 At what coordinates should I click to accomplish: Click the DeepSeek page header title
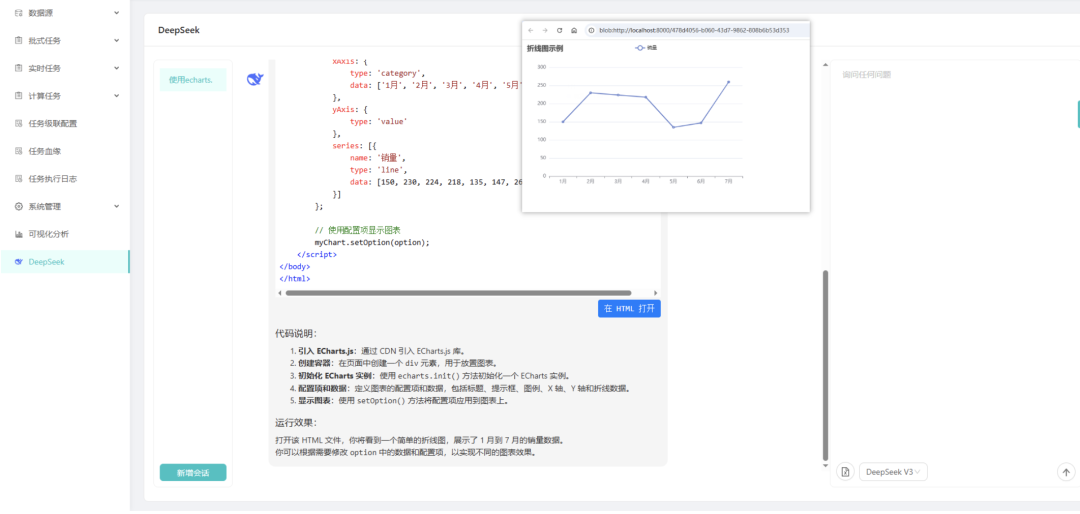178,30
